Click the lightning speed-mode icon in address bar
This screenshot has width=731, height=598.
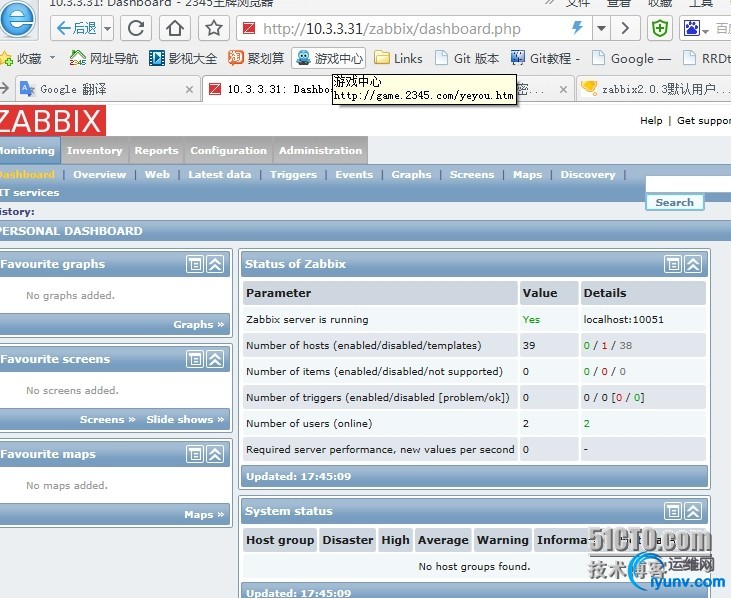[578, 28]
